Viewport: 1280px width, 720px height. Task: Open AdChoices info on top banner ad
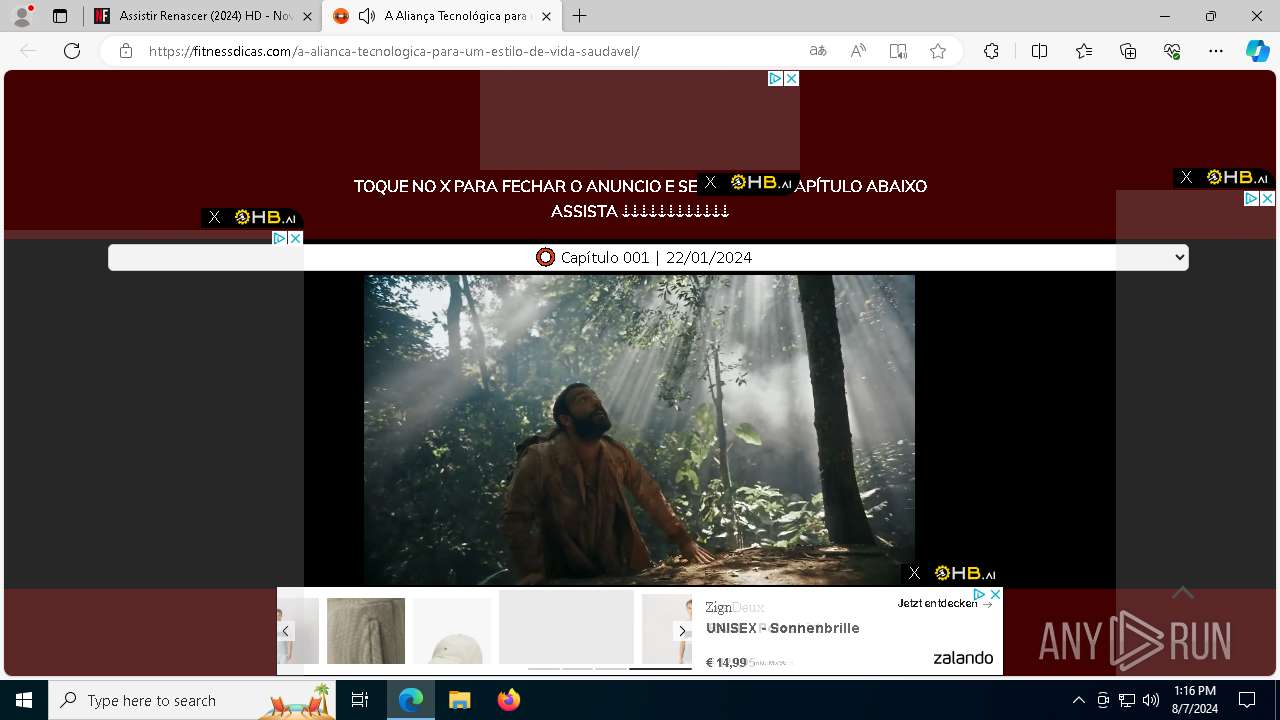(x=775, y=78)
